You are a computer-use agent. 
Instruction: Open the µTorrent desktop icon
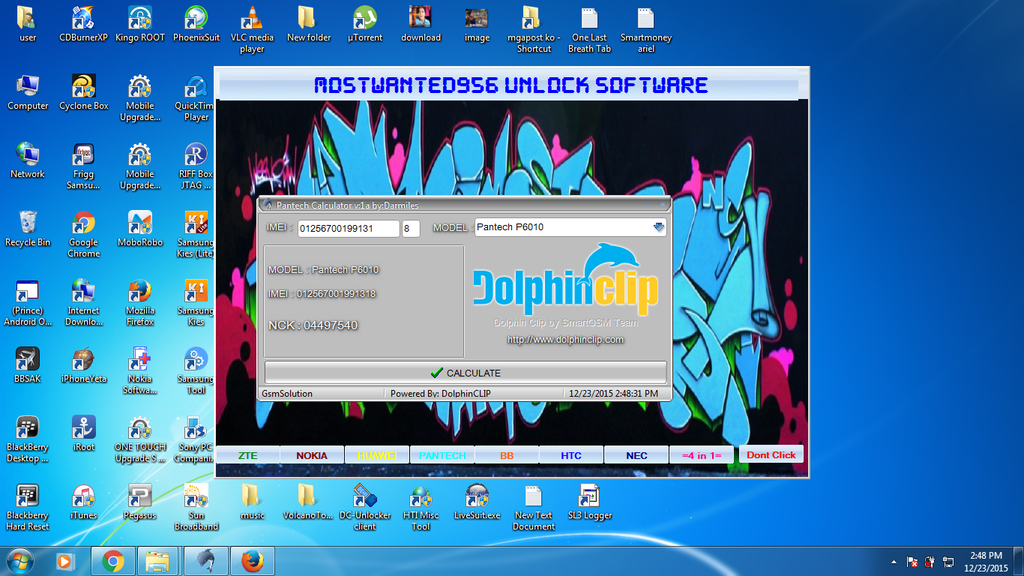click(365, 24)
